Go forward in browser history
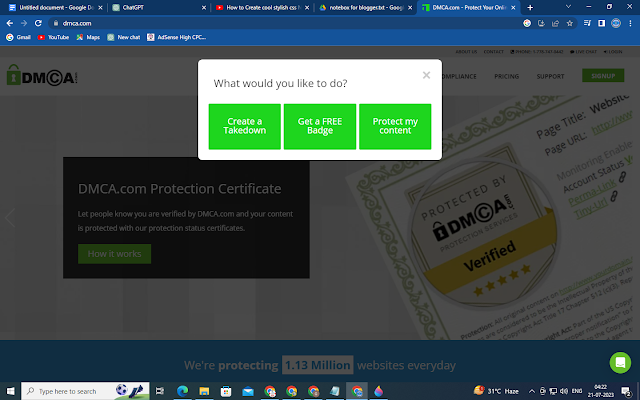 coord(24,23)
